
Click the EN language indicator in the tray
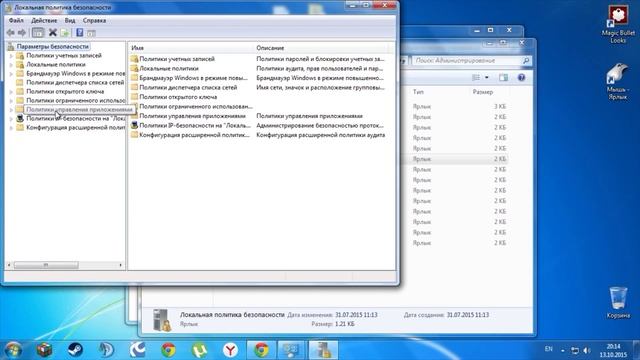coord(549,349)
